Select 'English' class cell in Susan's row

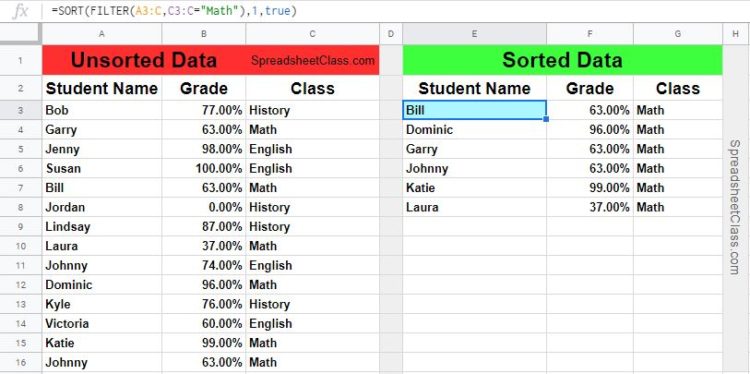click(312, 168)
